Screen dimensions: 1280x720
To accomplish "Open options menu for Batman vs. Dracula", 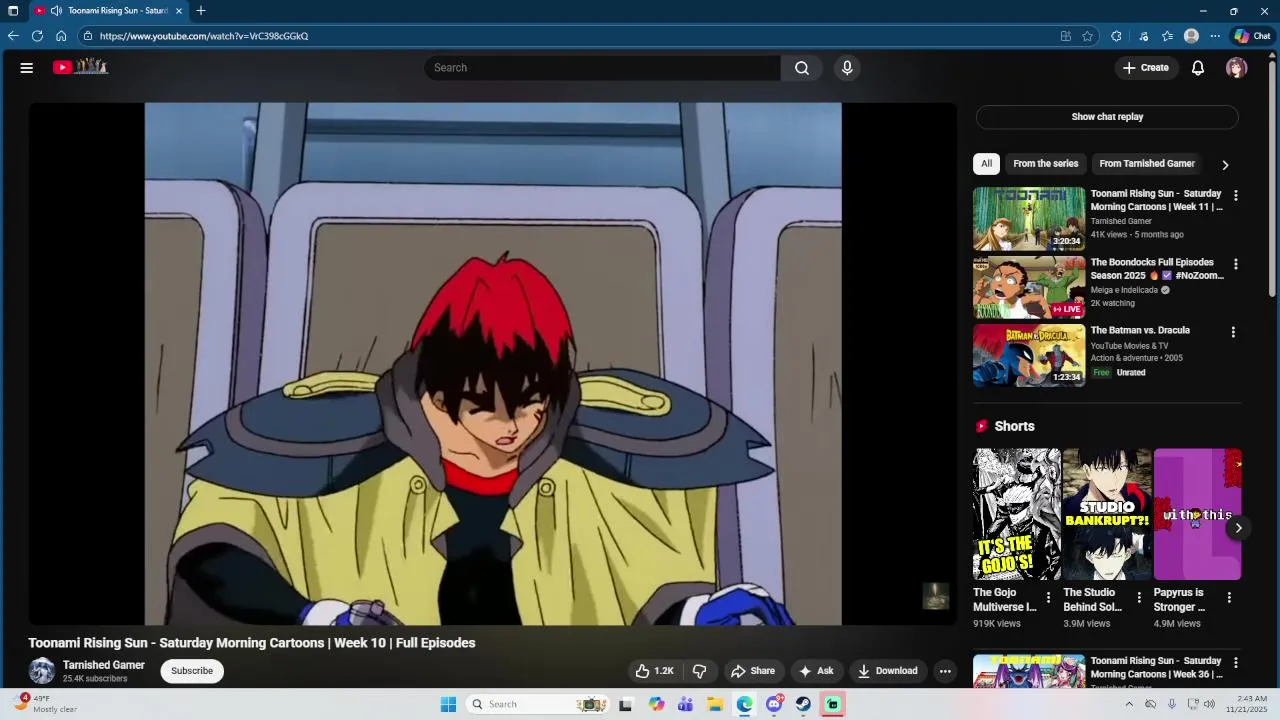I will pos(1233,332).
